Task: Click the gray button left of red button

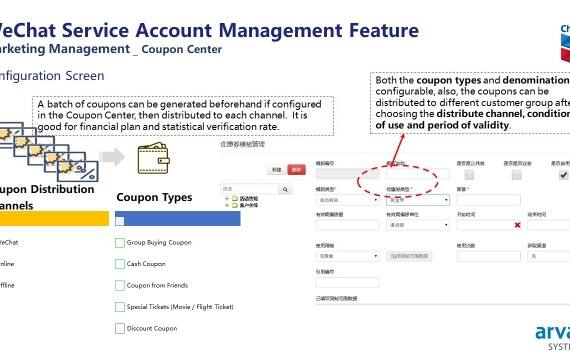Action: 277,170
